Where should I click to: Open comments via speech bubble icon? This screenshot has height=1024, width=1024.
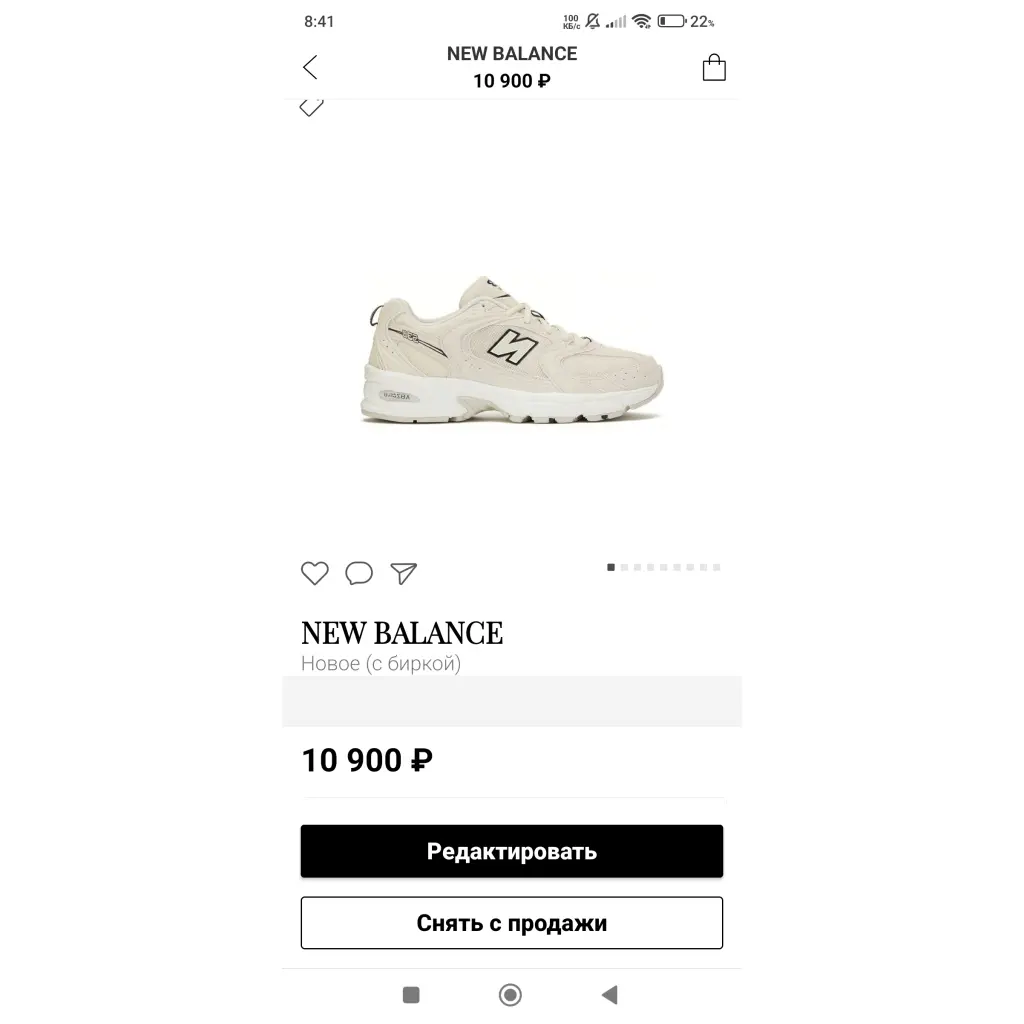[359, 573]
